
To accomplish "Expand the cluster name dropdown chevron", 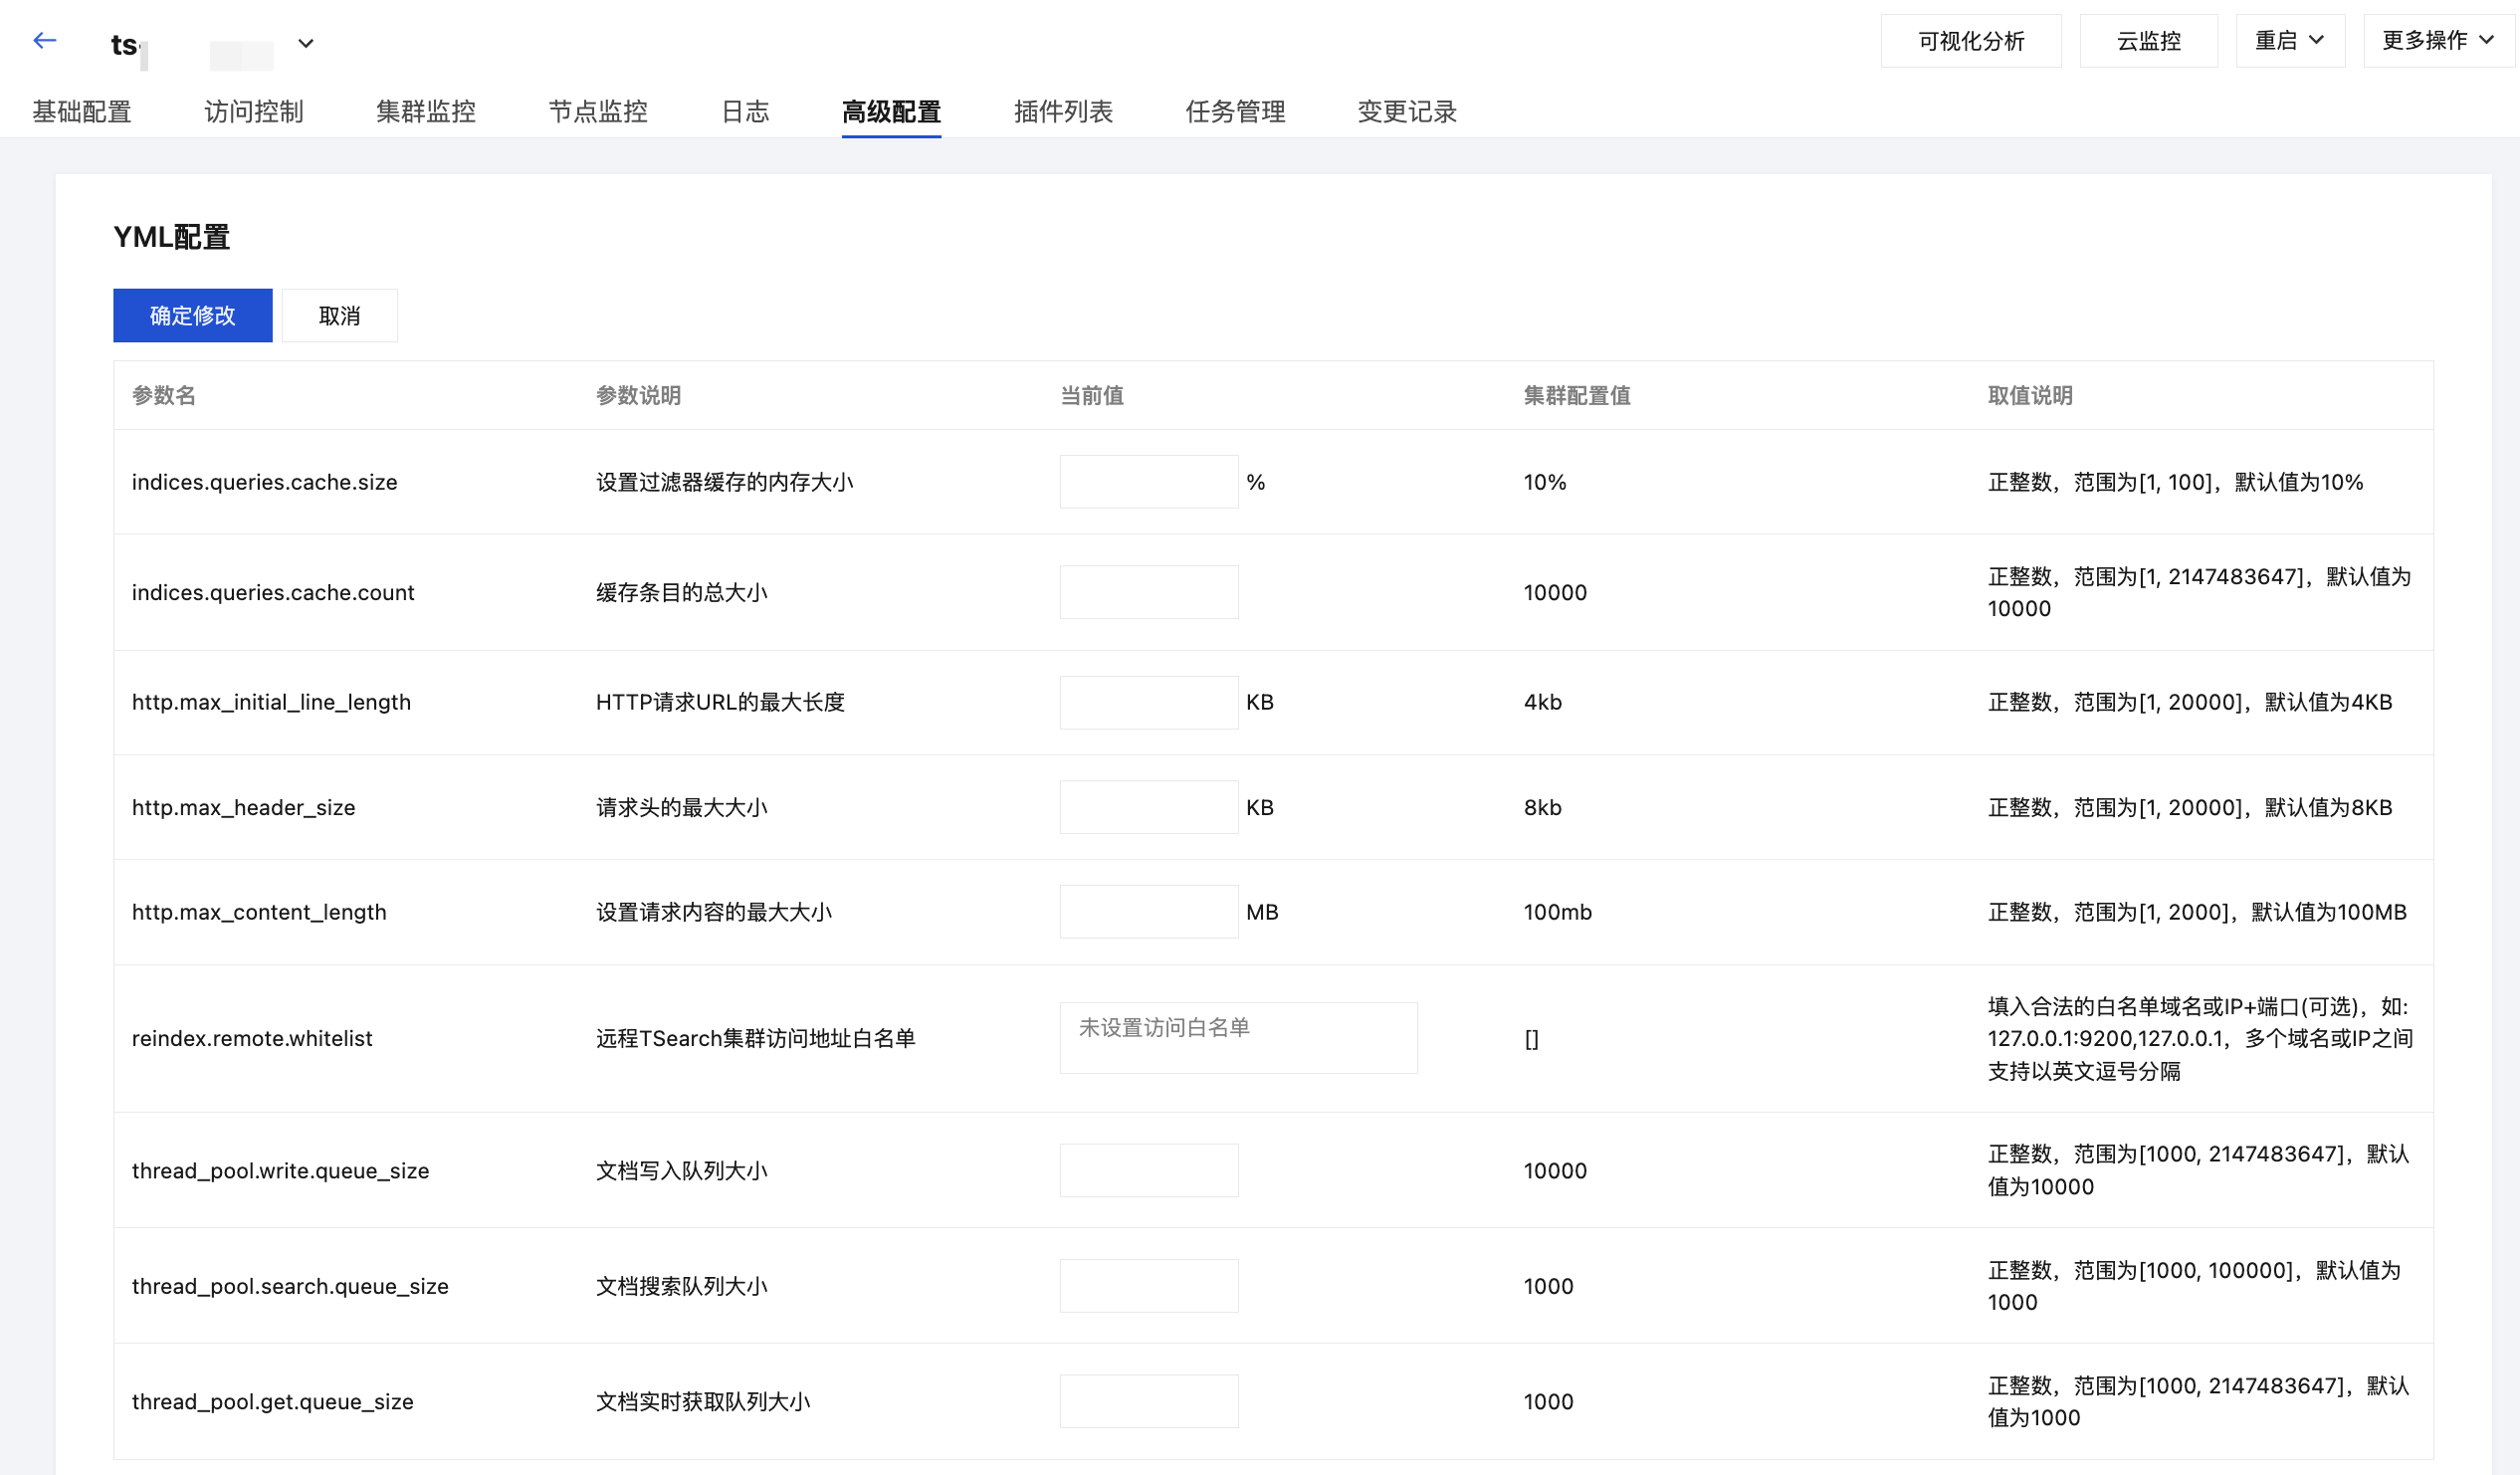I will coord(306,43).
